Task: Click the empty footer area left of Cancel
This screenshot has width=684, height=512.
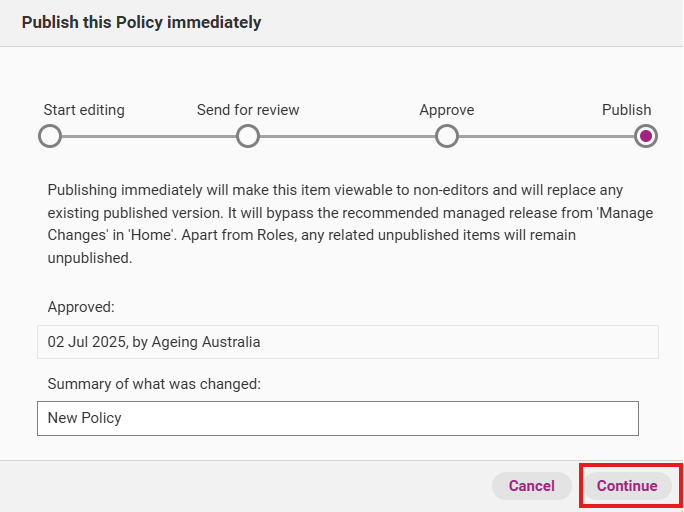Action: [x=250, y=486]
